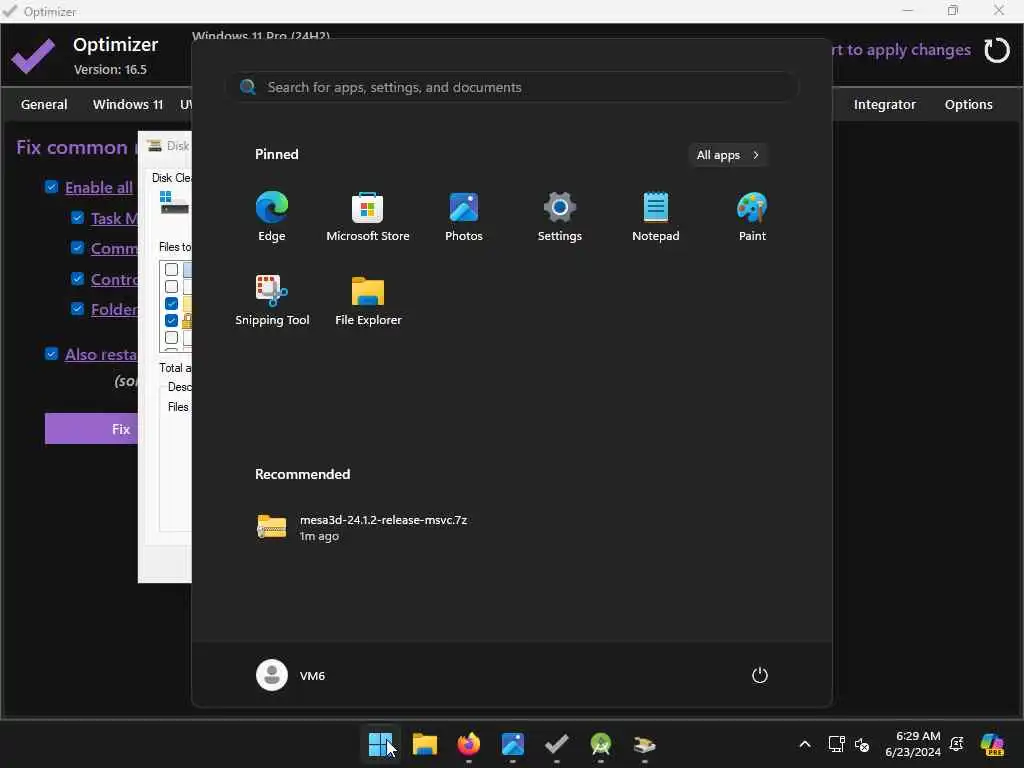Open the Photos app from the taskbar
1024x768 pixels.
click(513, 744)
